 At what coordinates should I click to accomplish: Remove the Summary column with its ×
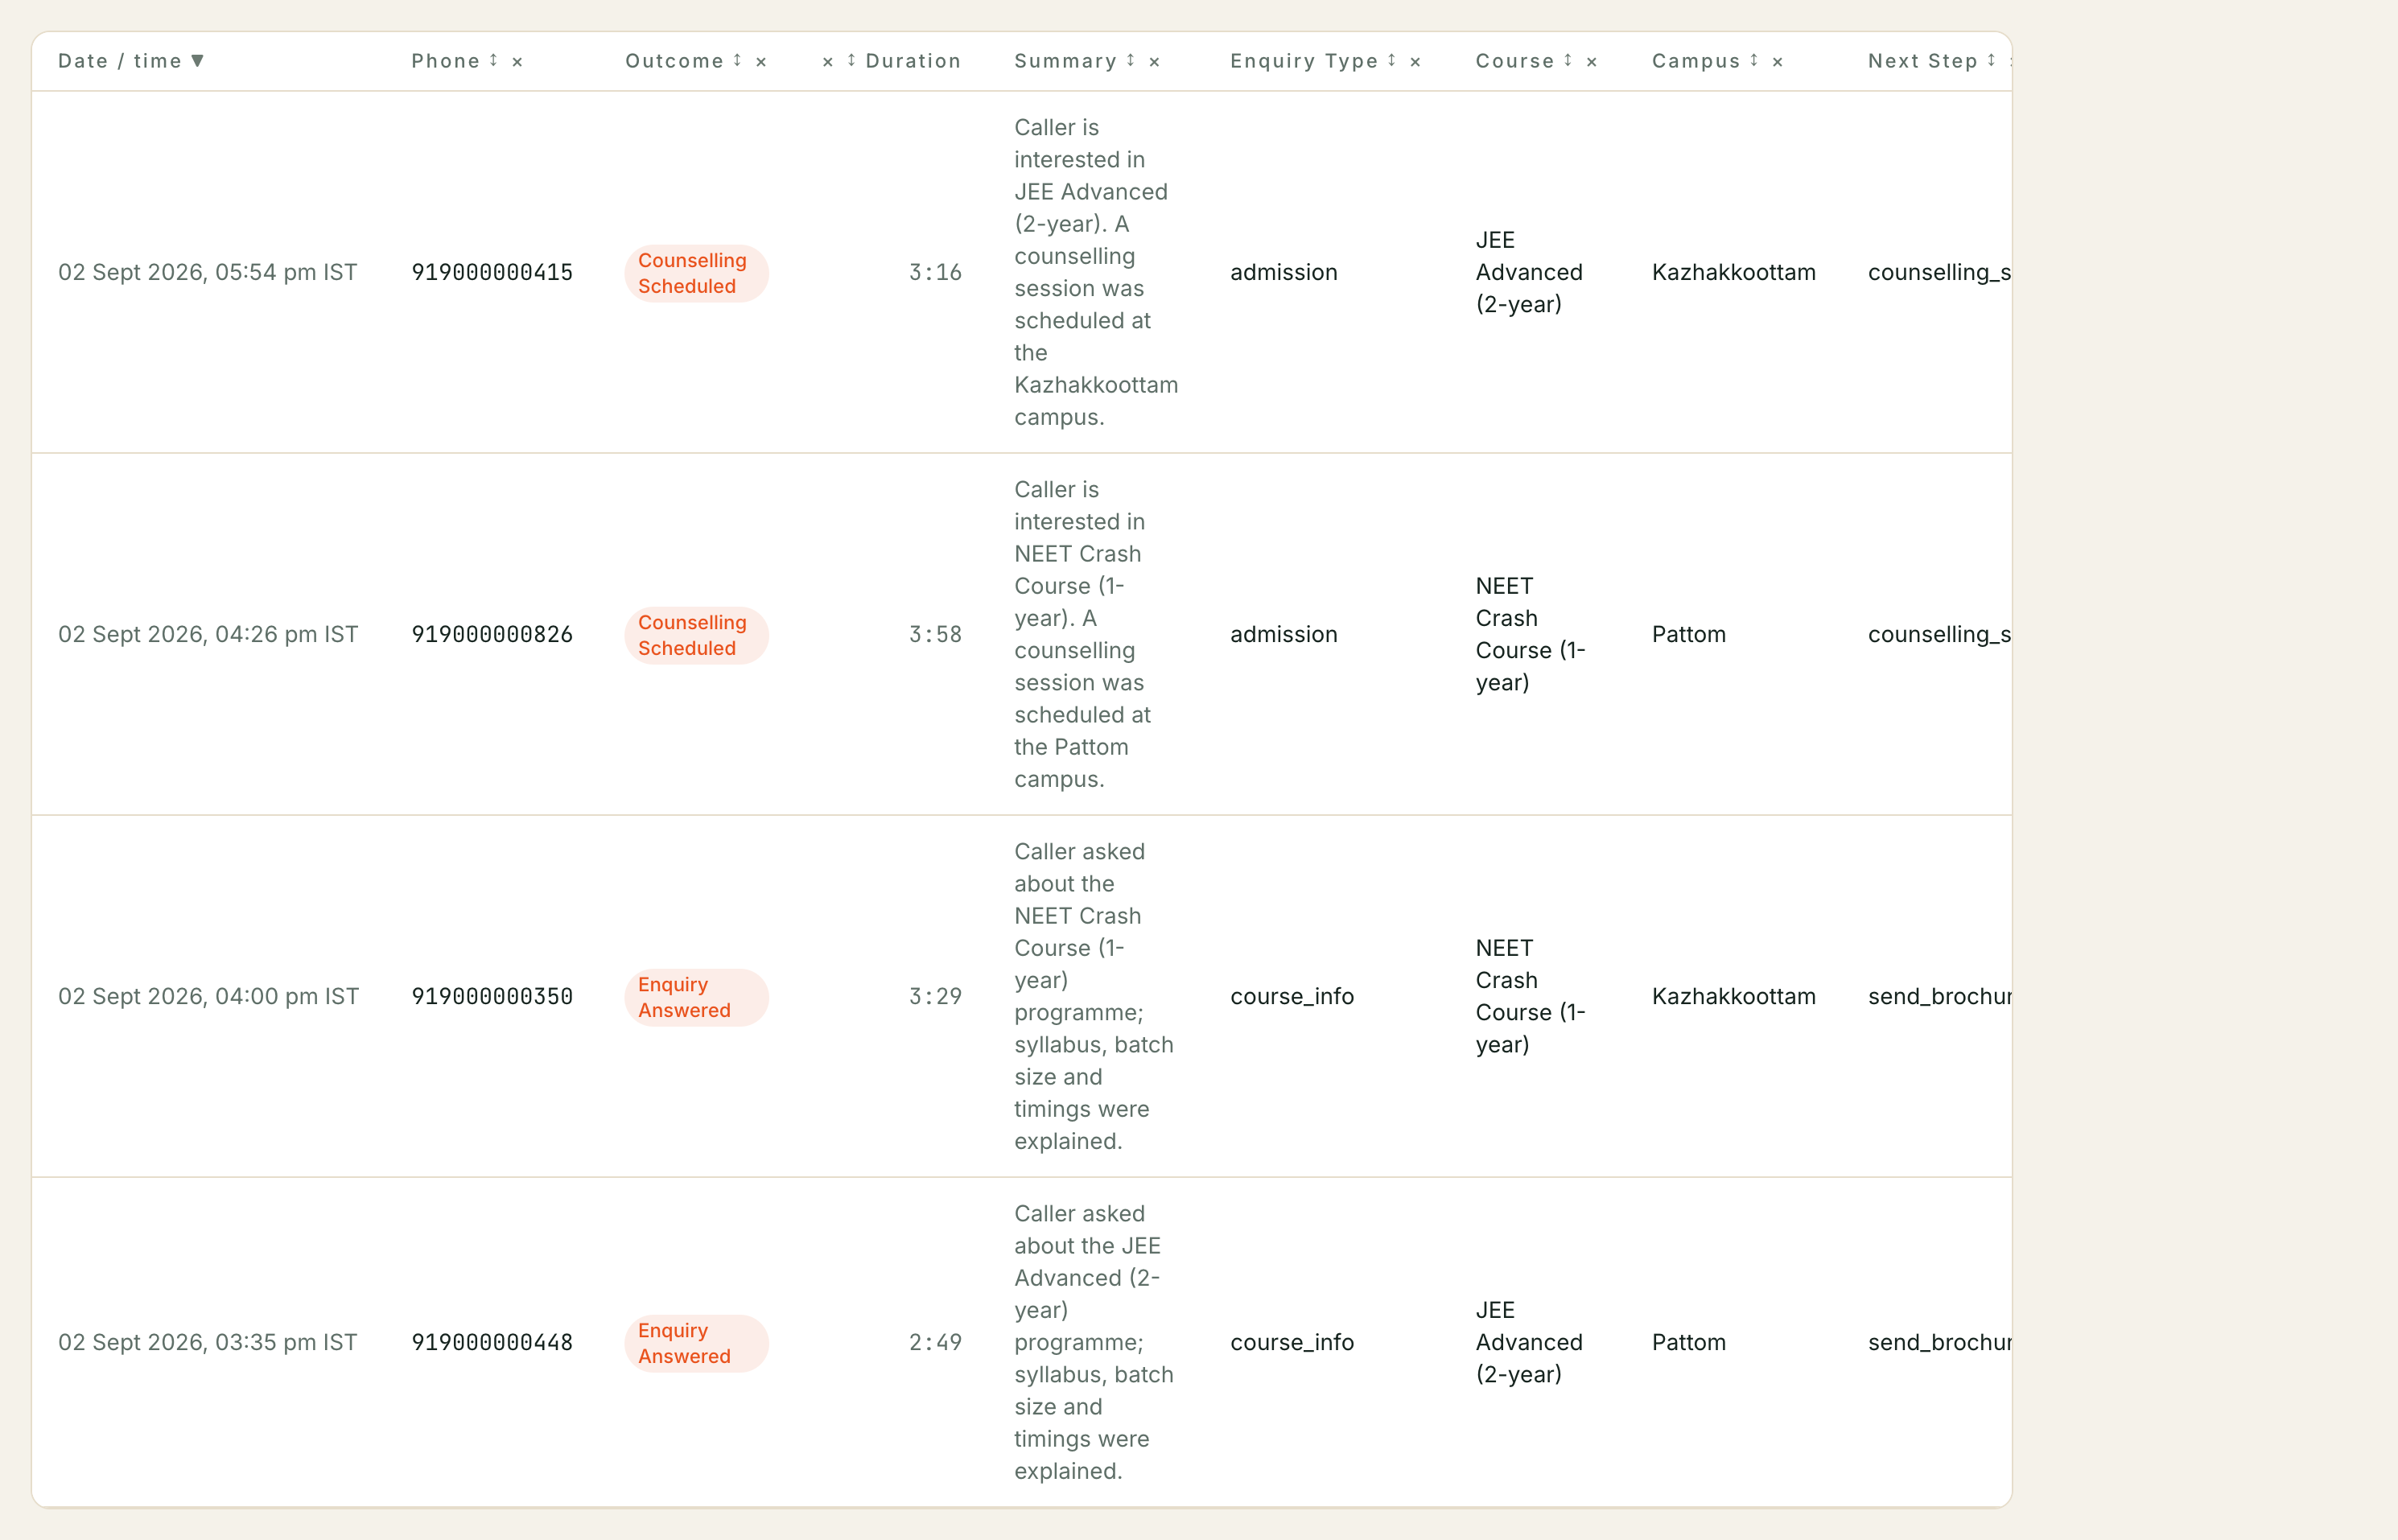[1154, 62]
